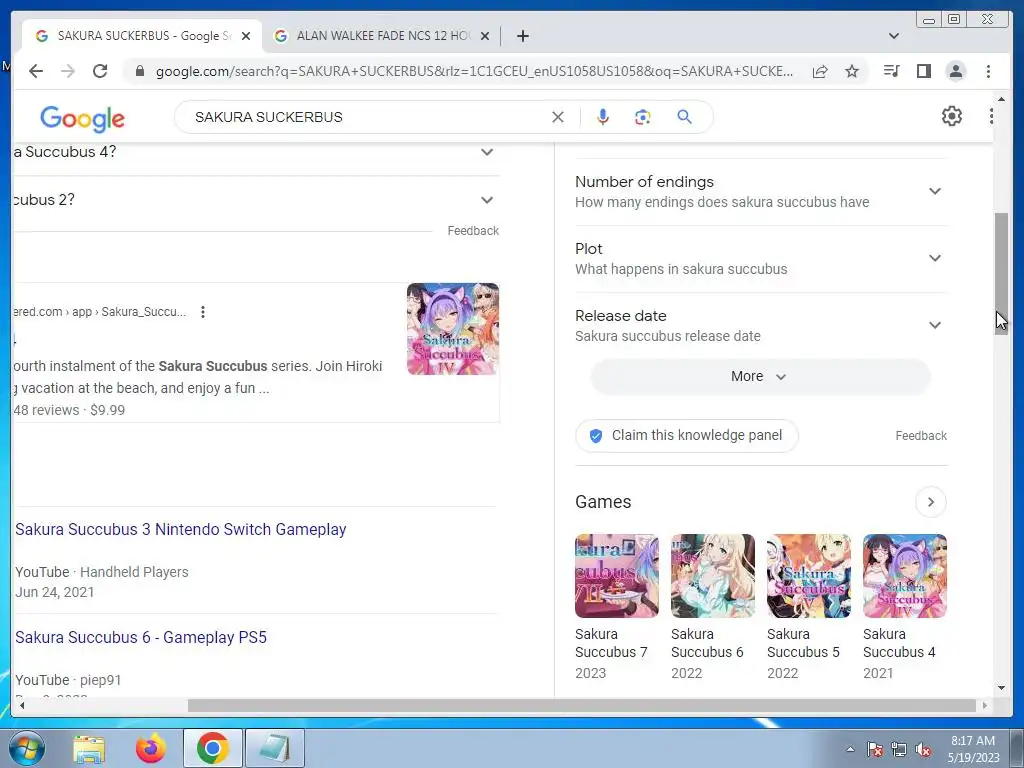Open Google quick settings gear
The width and height of the screenshot is (1024, 768).
coord(952,116)
